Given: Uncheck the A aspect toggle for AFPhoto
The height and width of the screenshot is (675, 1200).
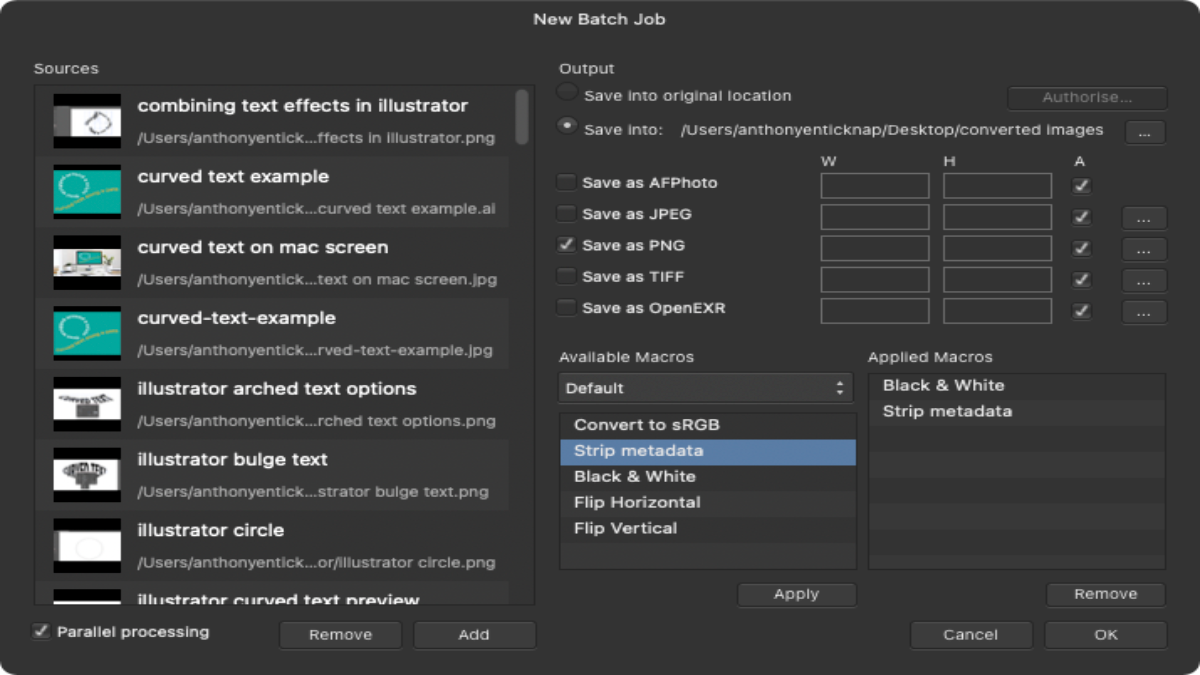Looking at the screenshot, I should (x=1081, y=184).
